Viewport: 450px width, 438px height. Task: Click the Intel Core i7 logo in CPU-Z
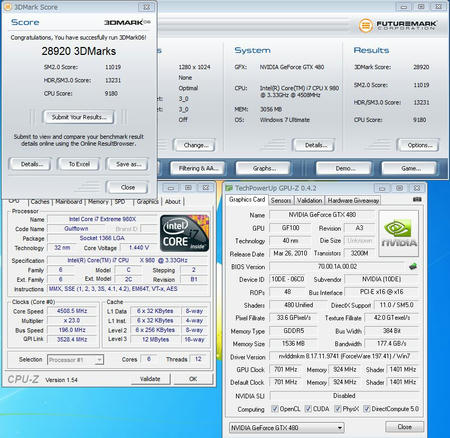[185, 233]
